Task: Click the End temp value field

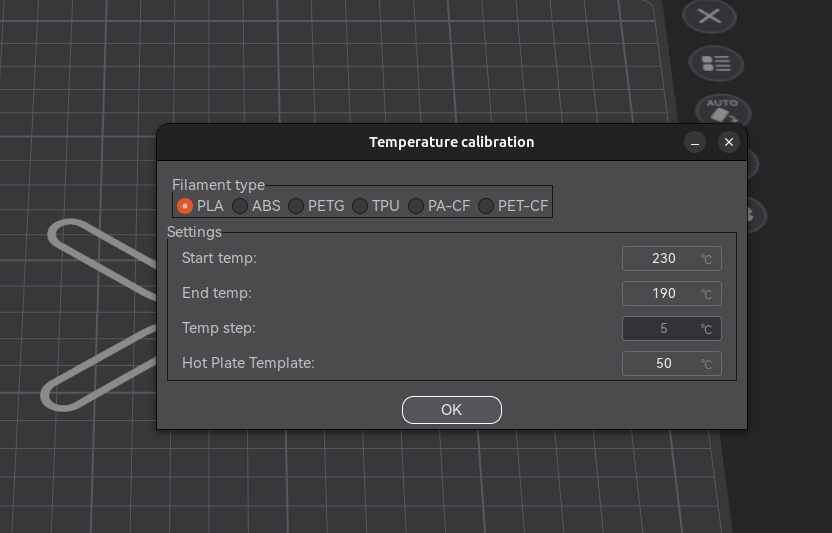Action: [672, 294]
